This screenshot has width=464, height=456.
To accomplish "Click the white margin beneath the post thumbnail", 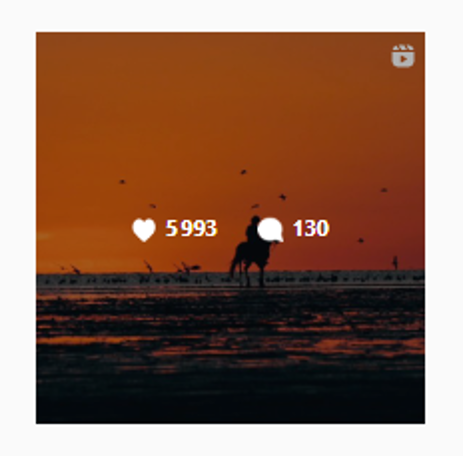I will pos(230,439).
